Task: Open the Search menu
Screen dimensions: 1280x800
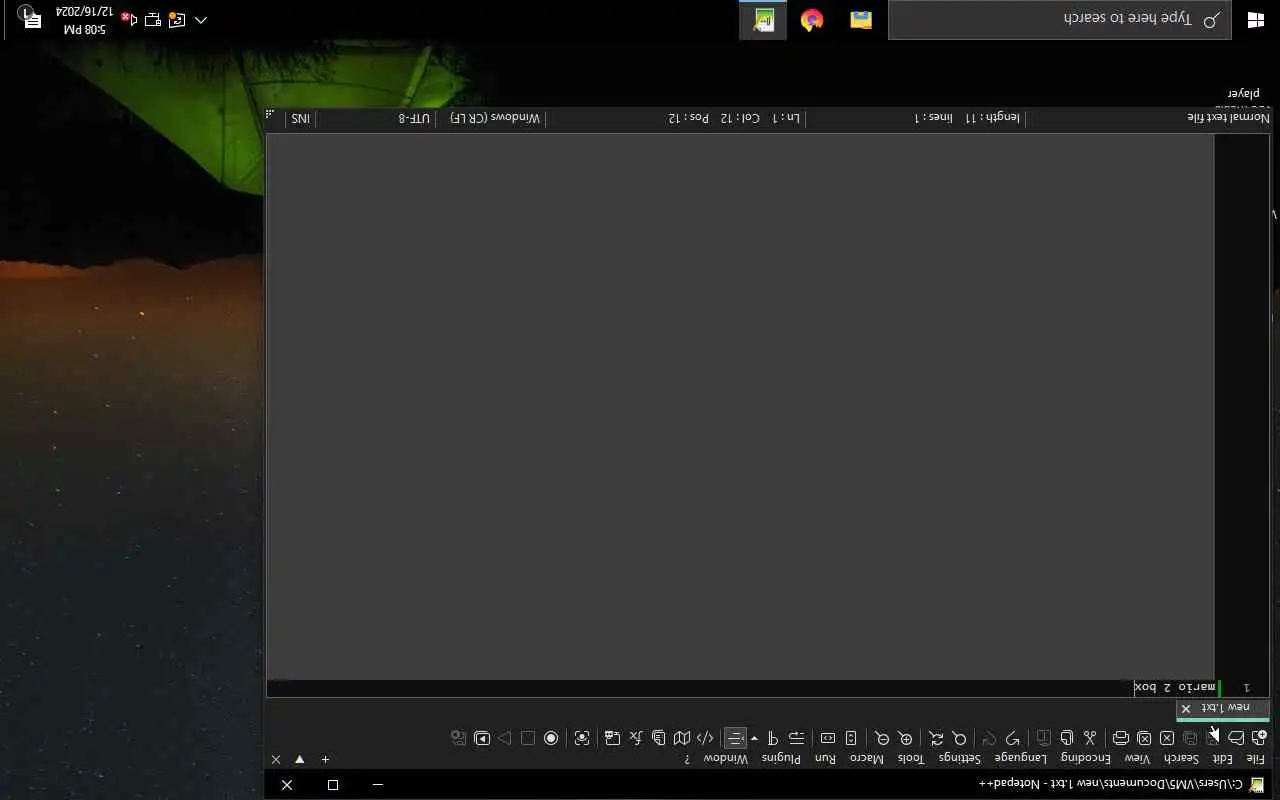Action: 1181,758
